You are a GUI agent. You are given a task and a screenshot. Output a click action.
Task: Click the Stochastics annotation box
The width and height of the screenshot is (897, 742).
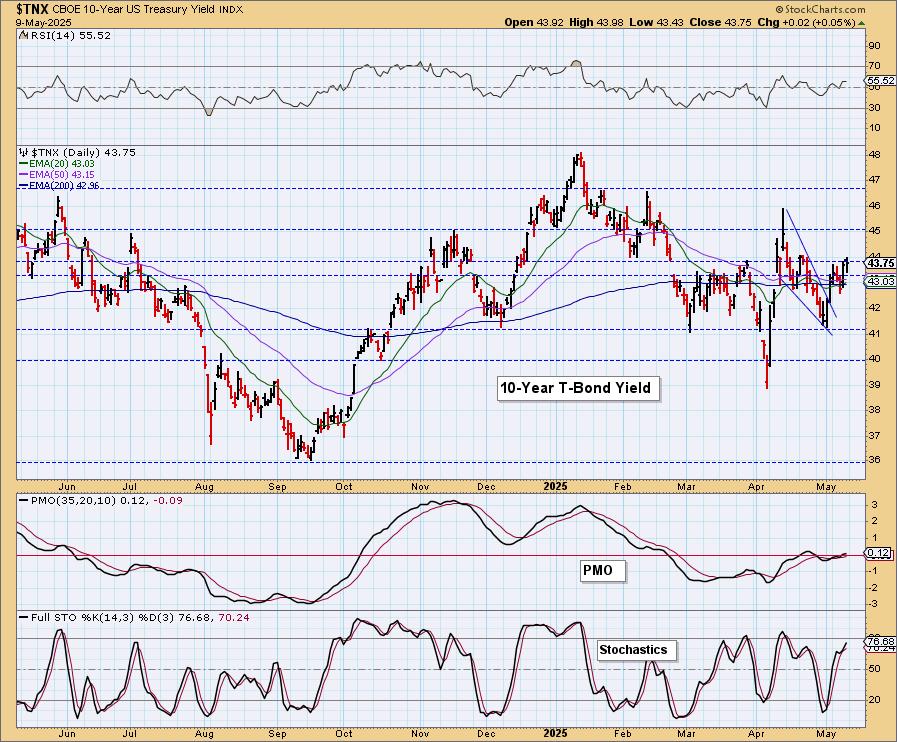click(636, 650)
